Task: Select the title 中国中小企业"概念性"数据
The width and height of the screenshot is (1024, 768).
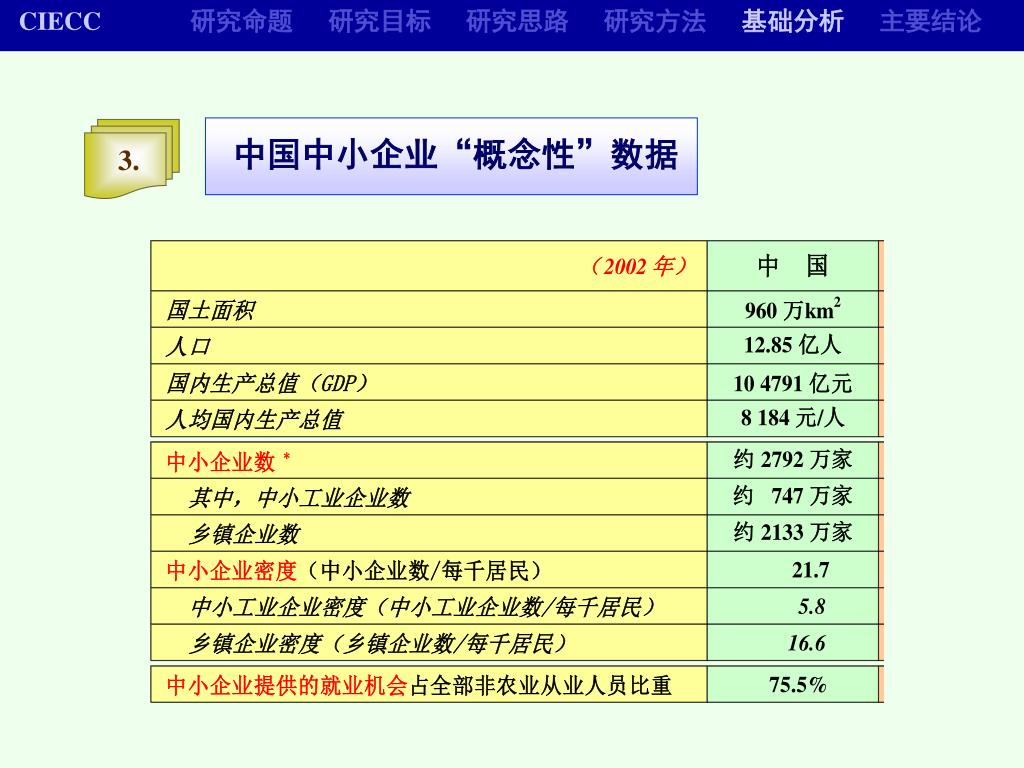Action: point(456,155)
